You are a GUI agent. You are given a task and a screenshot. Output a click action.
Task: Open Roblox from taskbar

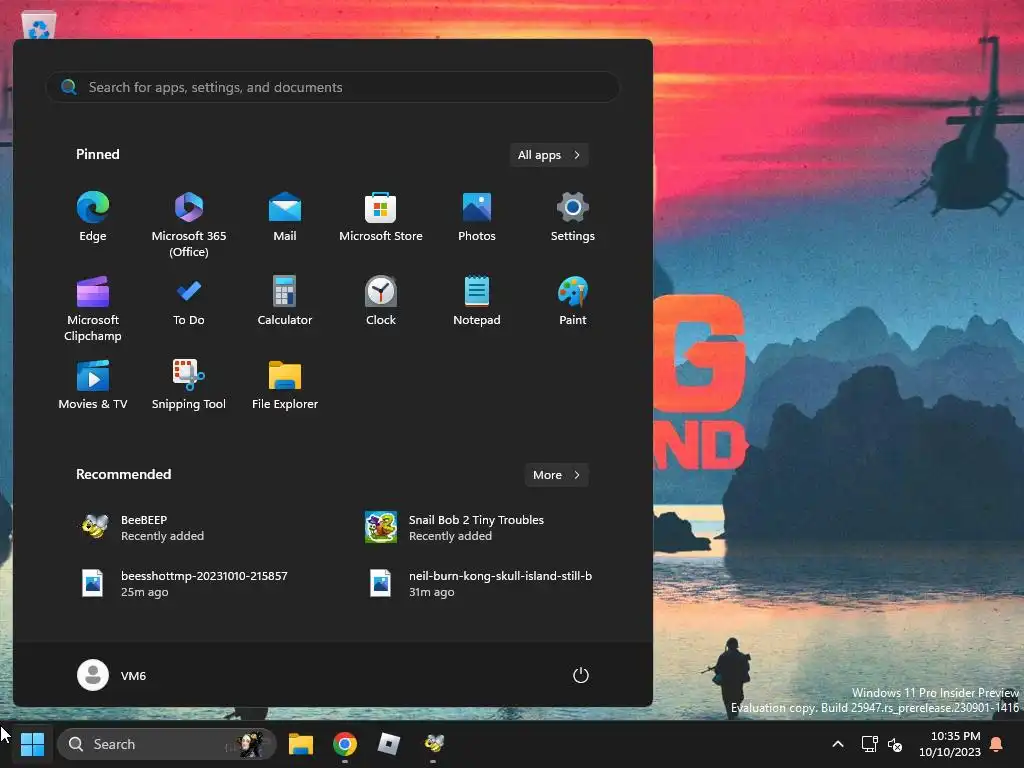tap(389, 744)
